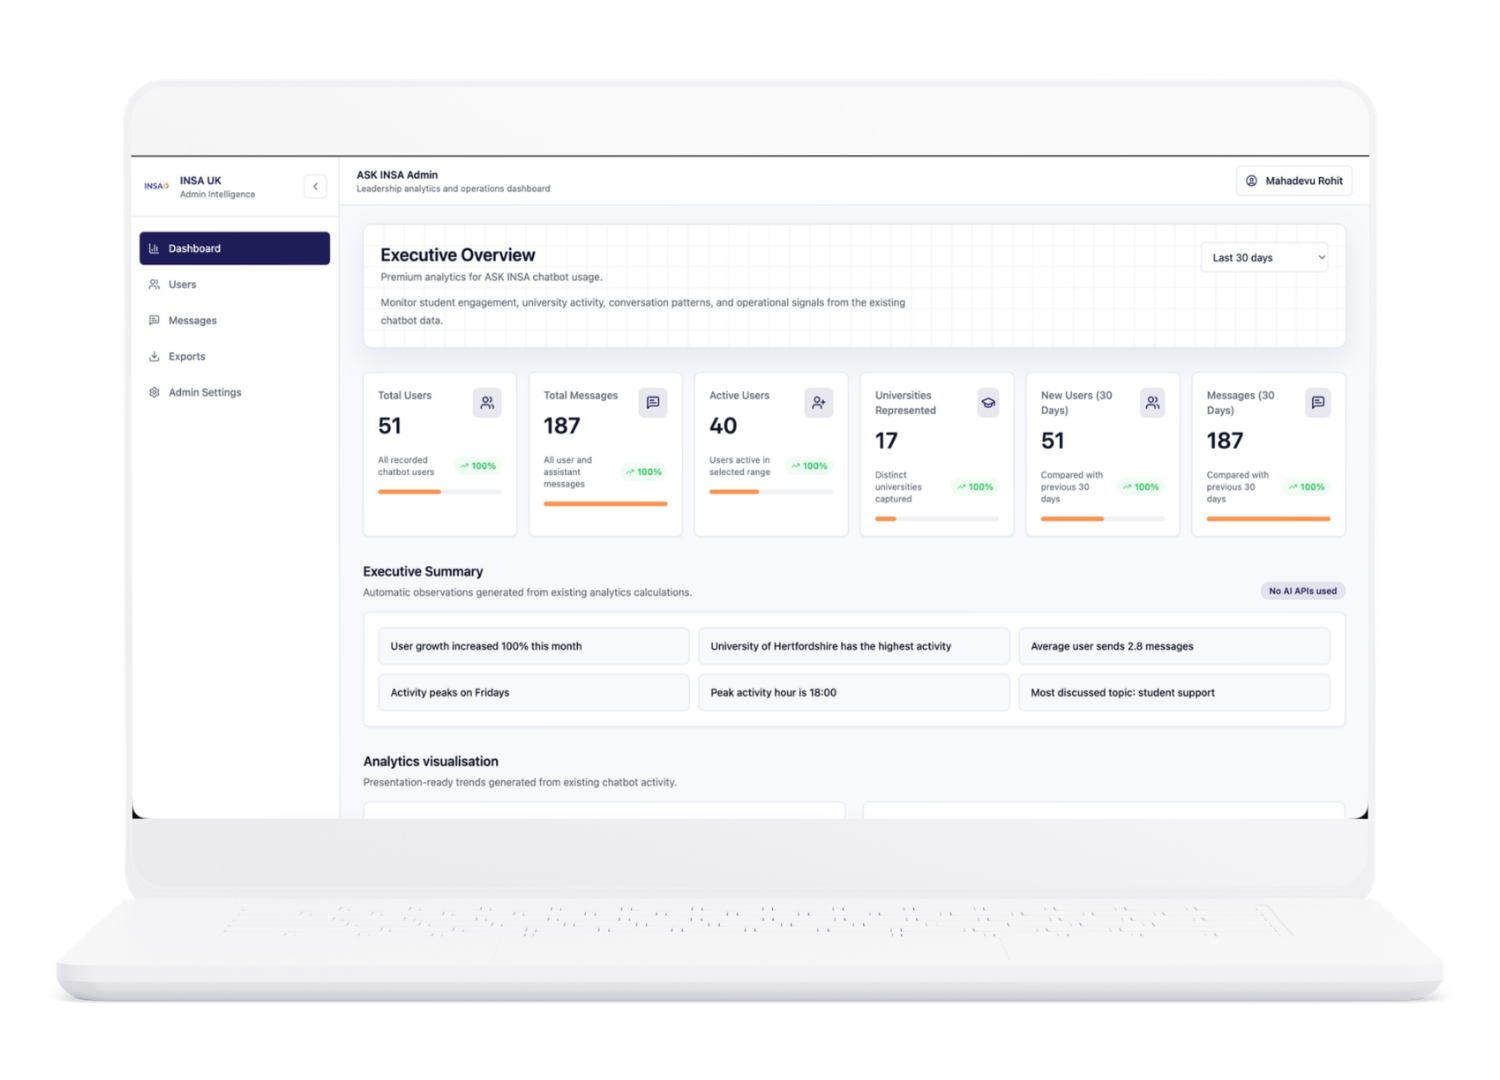Click the Dashboard bar chart icon
Screen dimensions: 1500x1080
click(154, 248)
